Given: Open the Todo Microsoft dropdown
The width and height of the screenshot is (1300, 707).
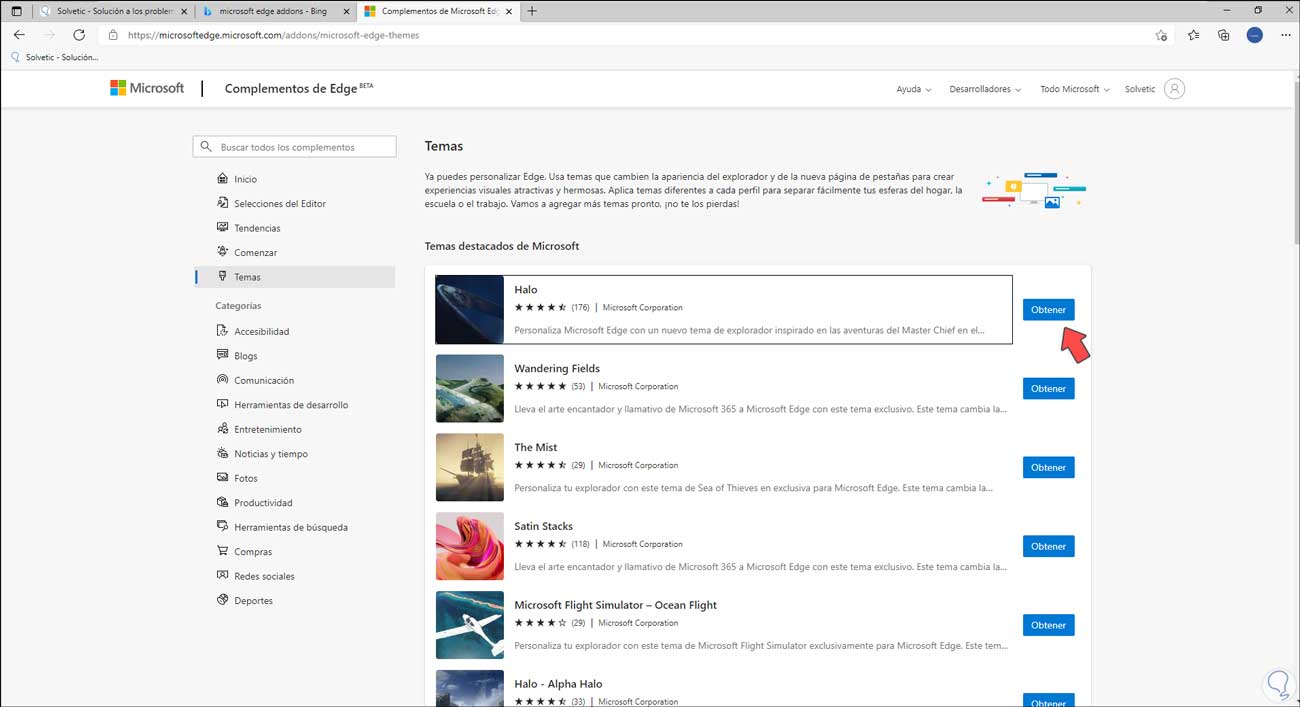Looking at the screenshot, I should [1075, 89].
